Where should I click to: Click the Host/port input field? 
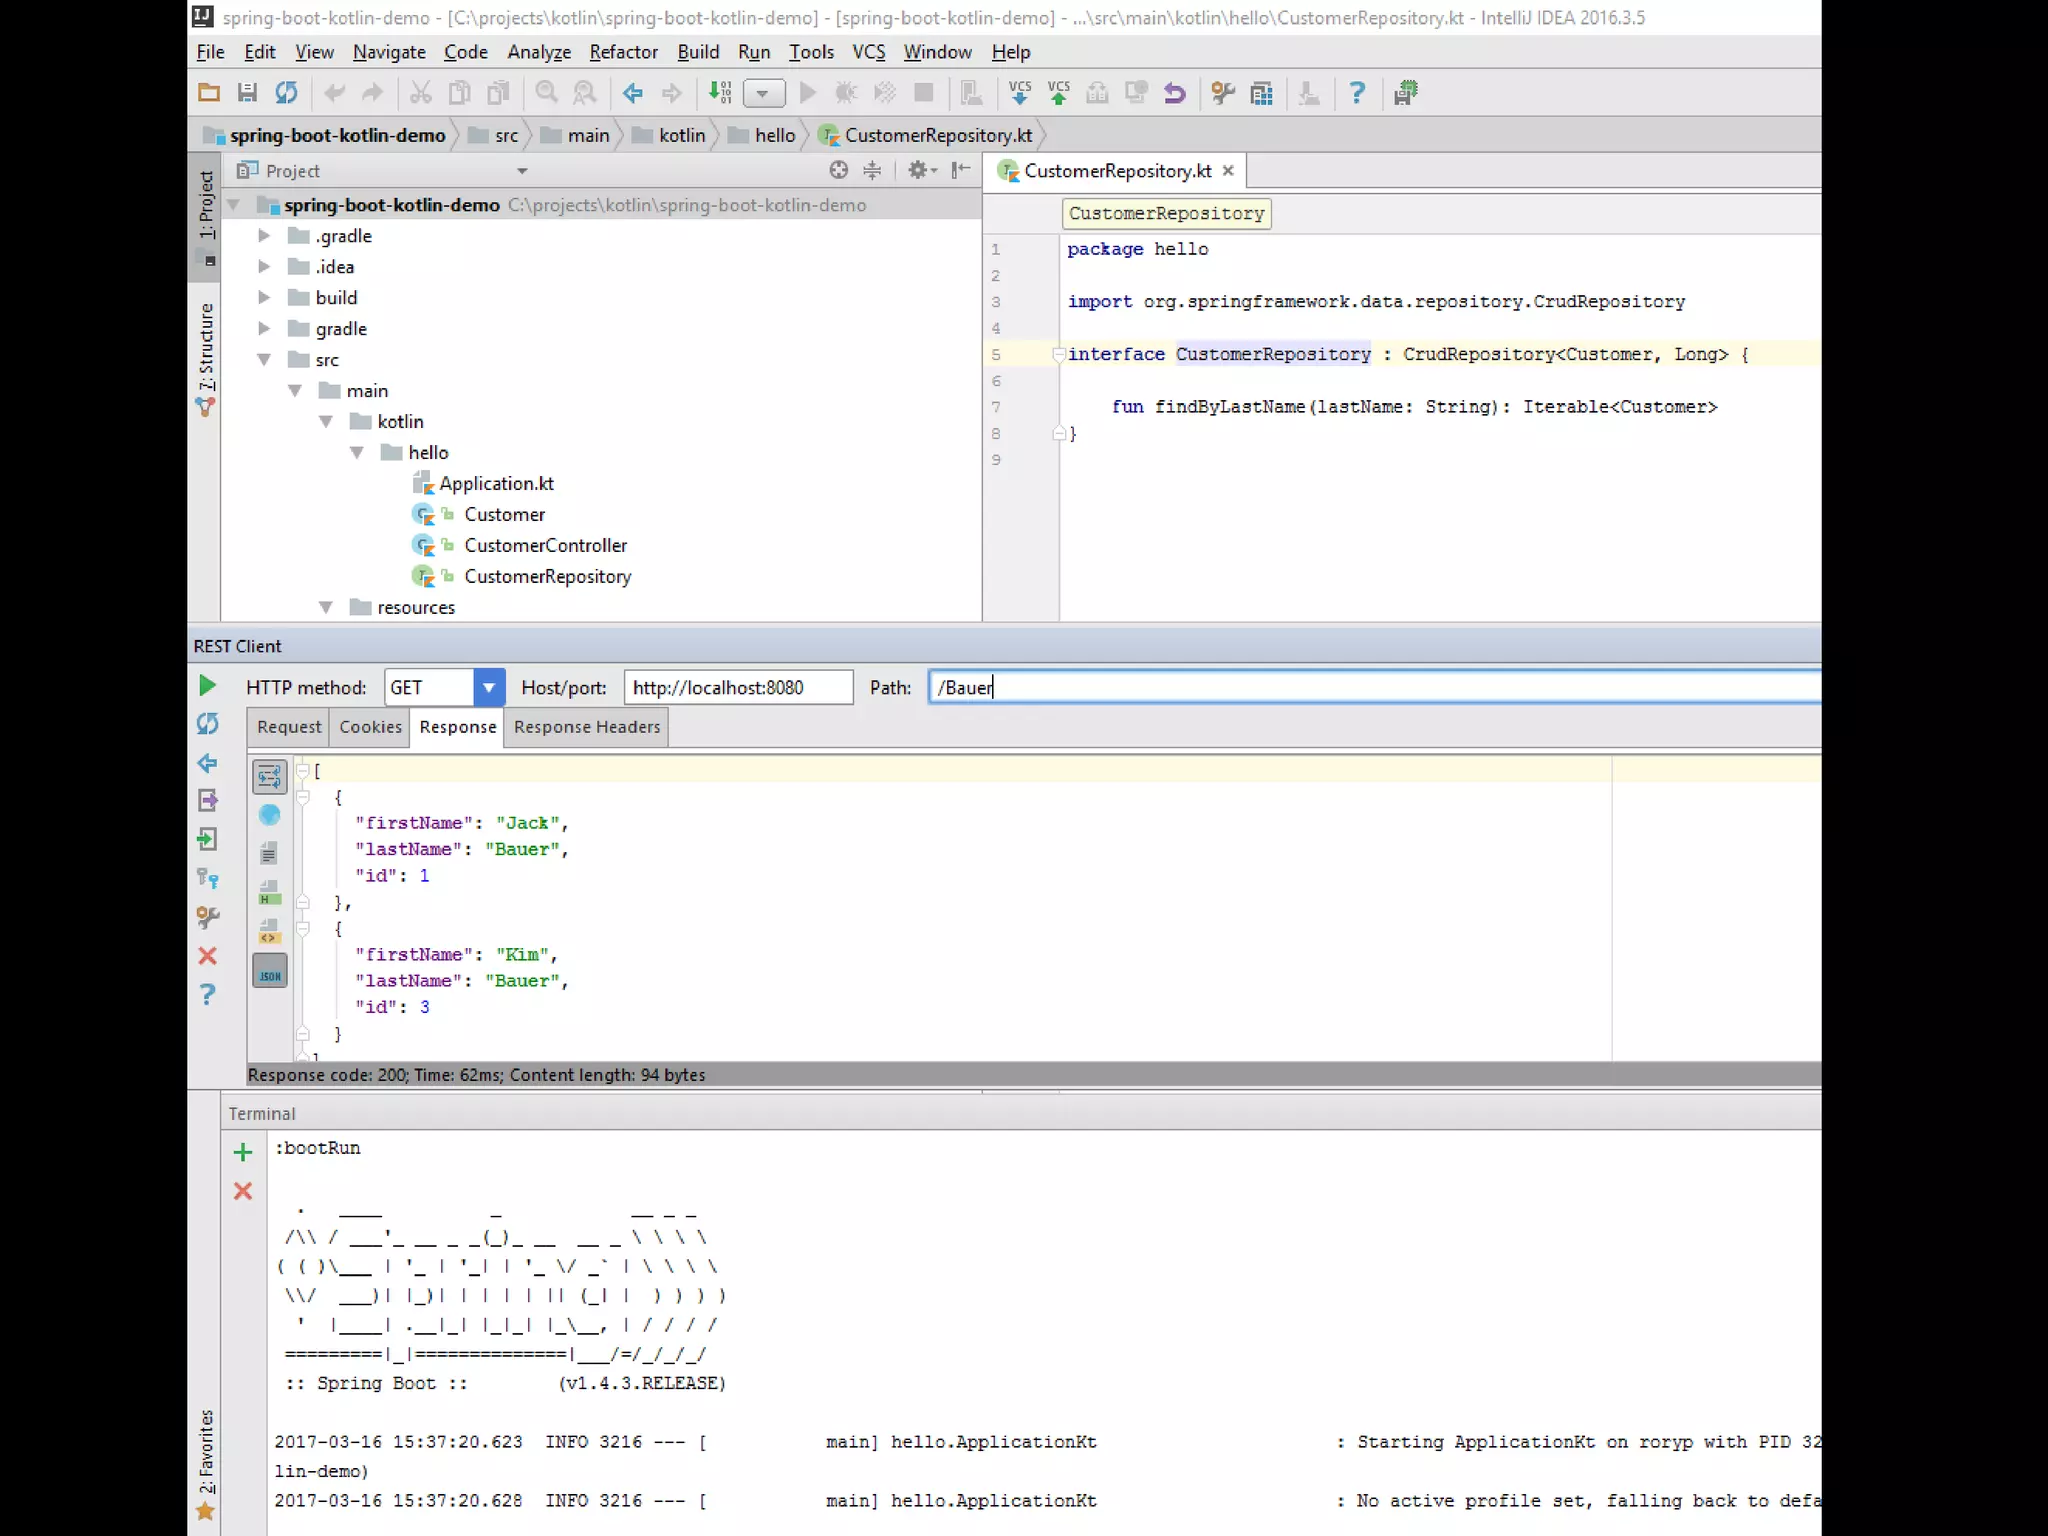click(x=738, y=688)
